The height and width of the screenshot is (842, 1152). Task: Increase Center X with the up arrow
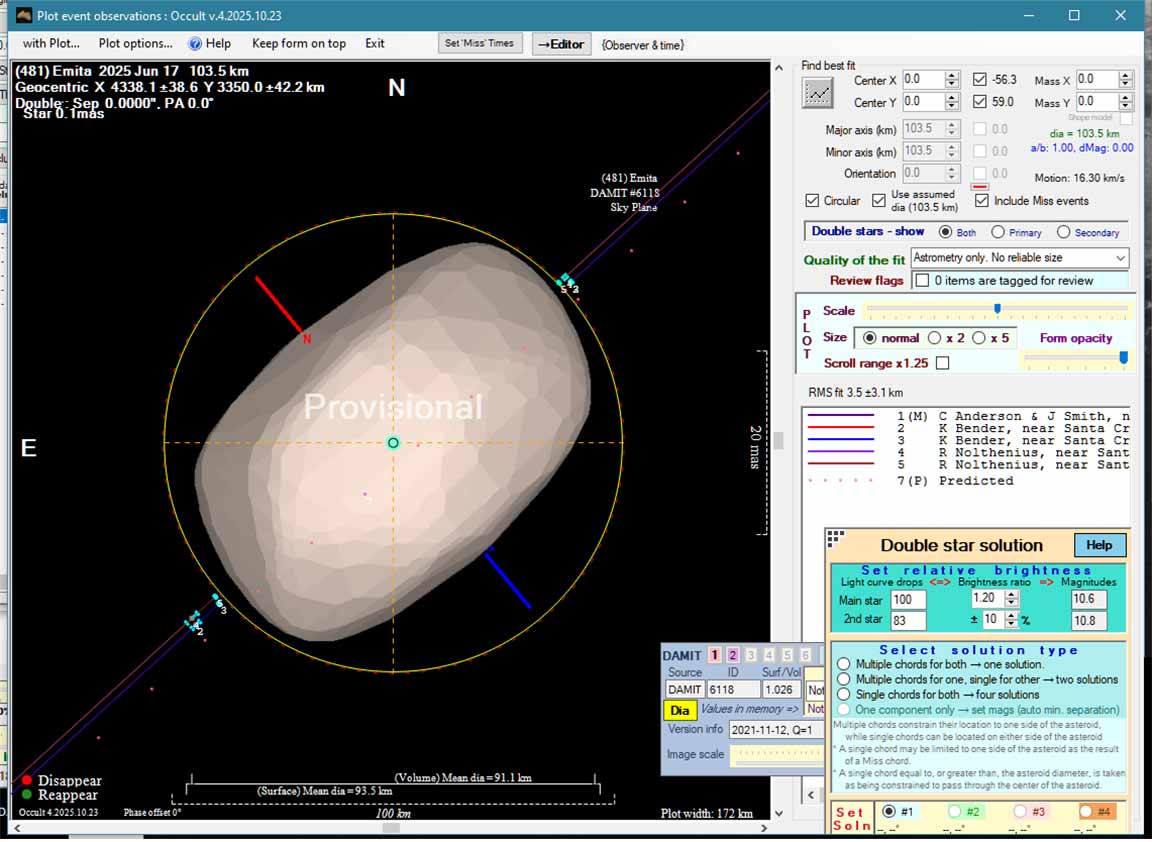(x=952, y=75)
